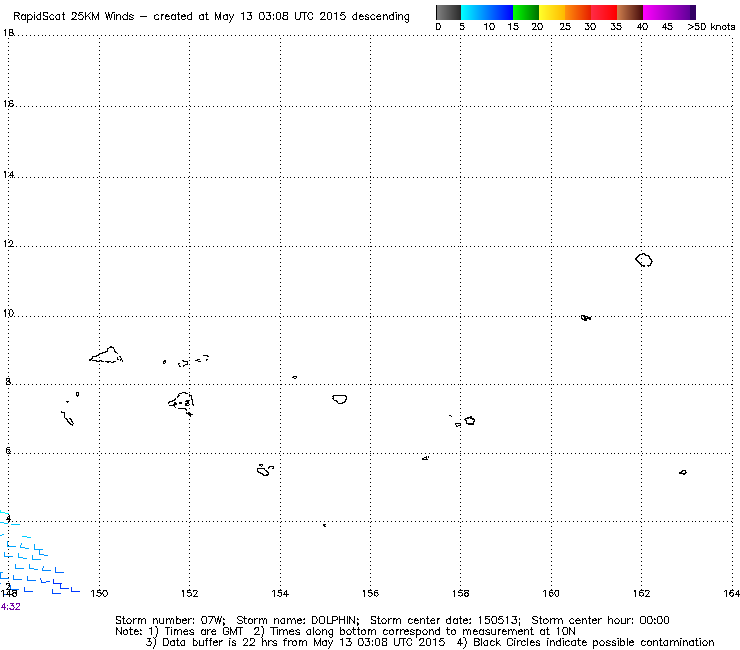
Task: Click the '150' longitude axis label
Action: 99,593
